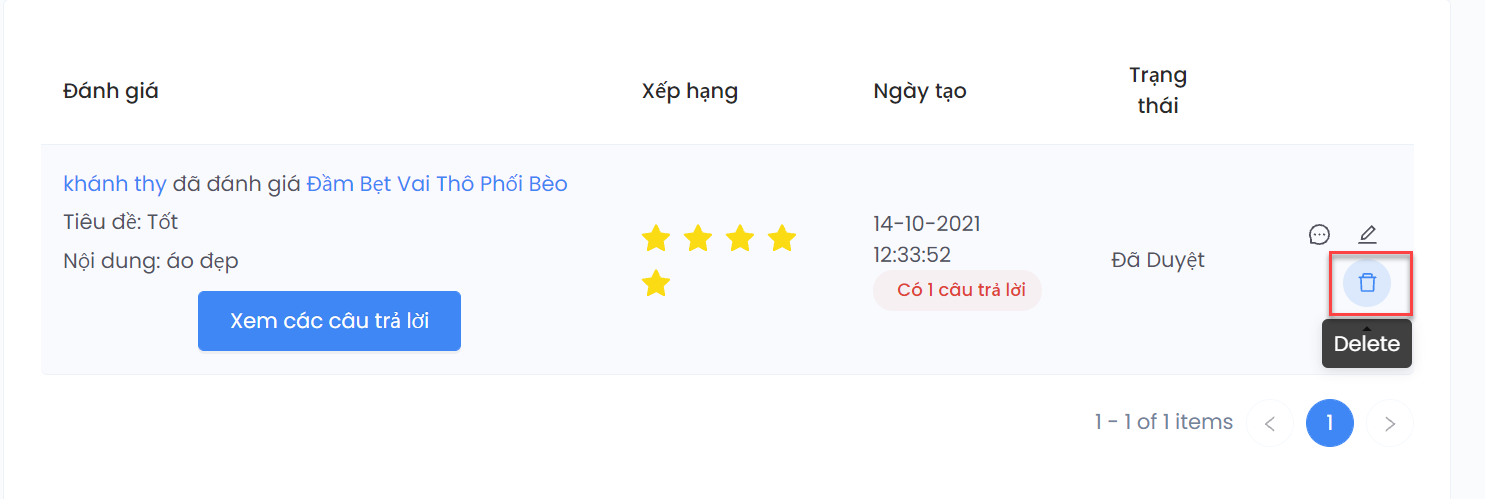Open the "Xem các câu trả lời" button

(329, 321)
